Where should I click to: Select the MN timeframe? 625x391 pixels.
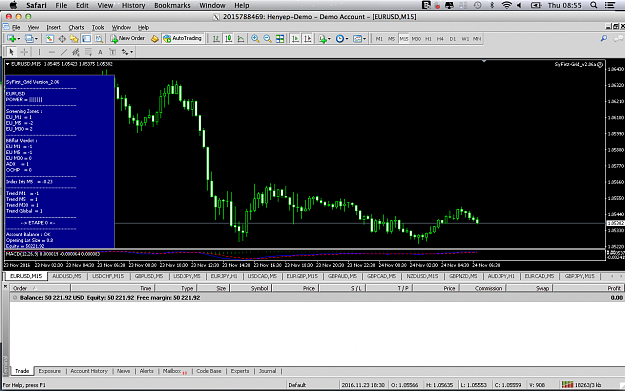[x=477, y=39]
